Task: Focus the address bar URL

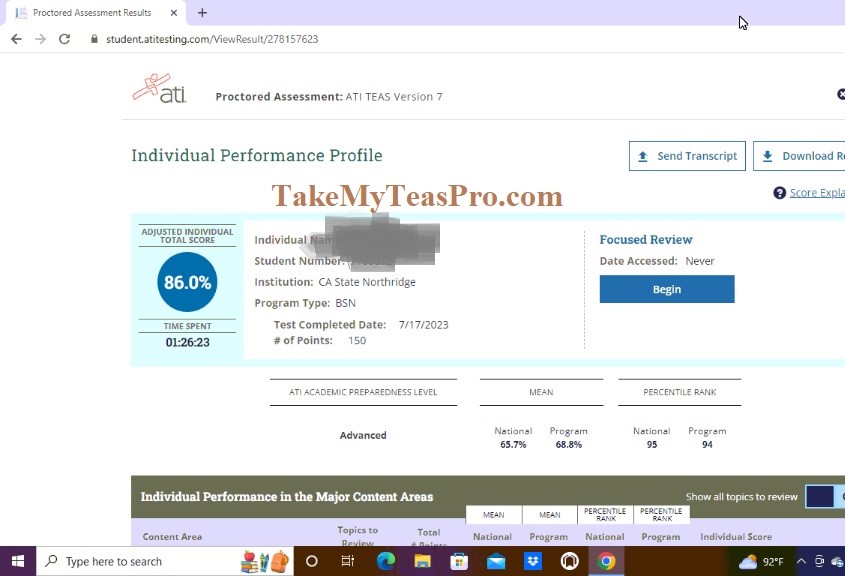Action: pos(212,39)
